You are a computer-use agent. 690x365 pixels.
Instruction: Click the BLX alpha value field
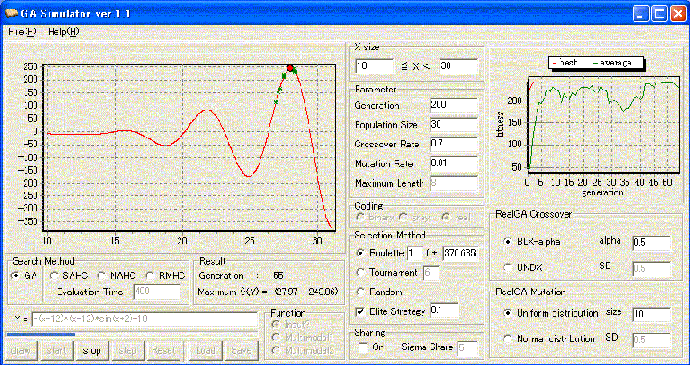(651, 243)
